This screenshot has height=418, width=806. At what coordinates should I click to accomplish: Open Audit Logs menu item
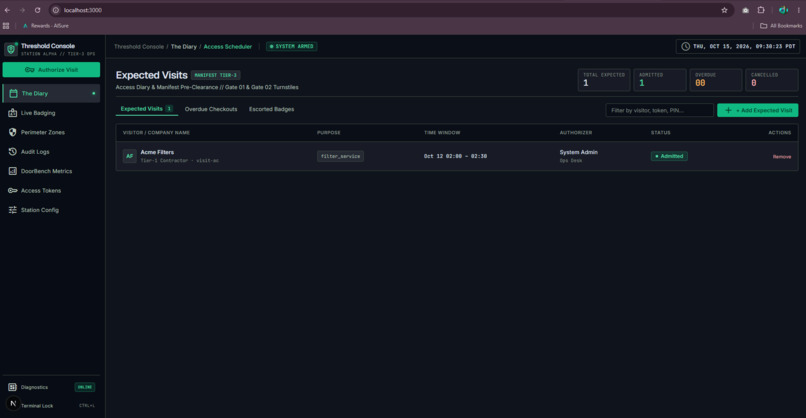(x=51, y=152)
